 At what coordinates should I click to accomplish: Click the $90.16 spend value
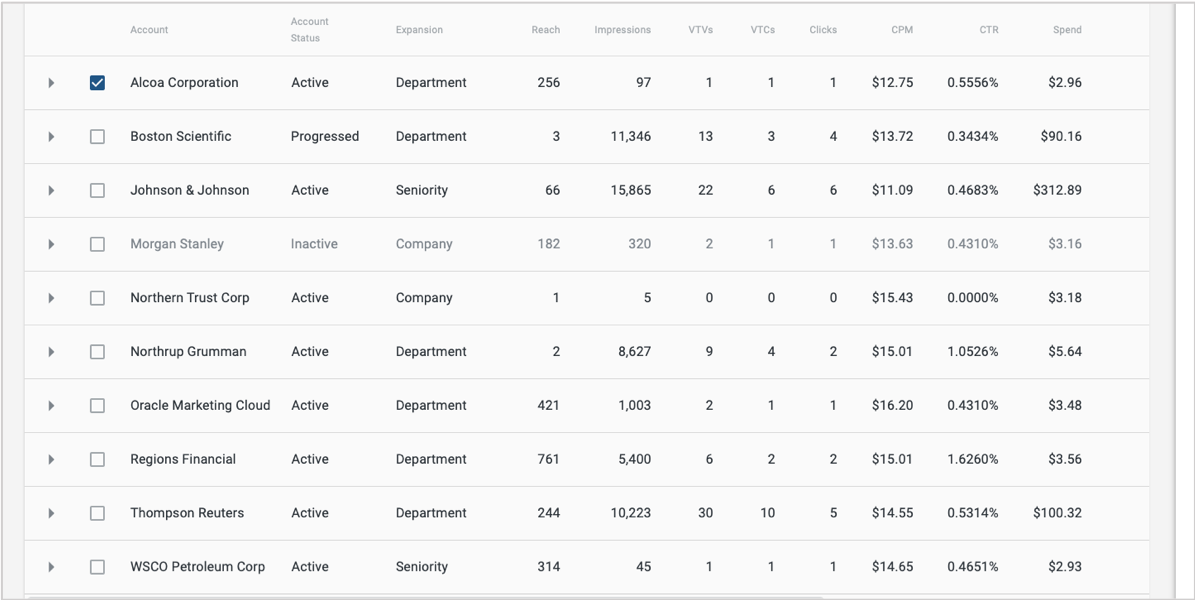point(1061,136)
